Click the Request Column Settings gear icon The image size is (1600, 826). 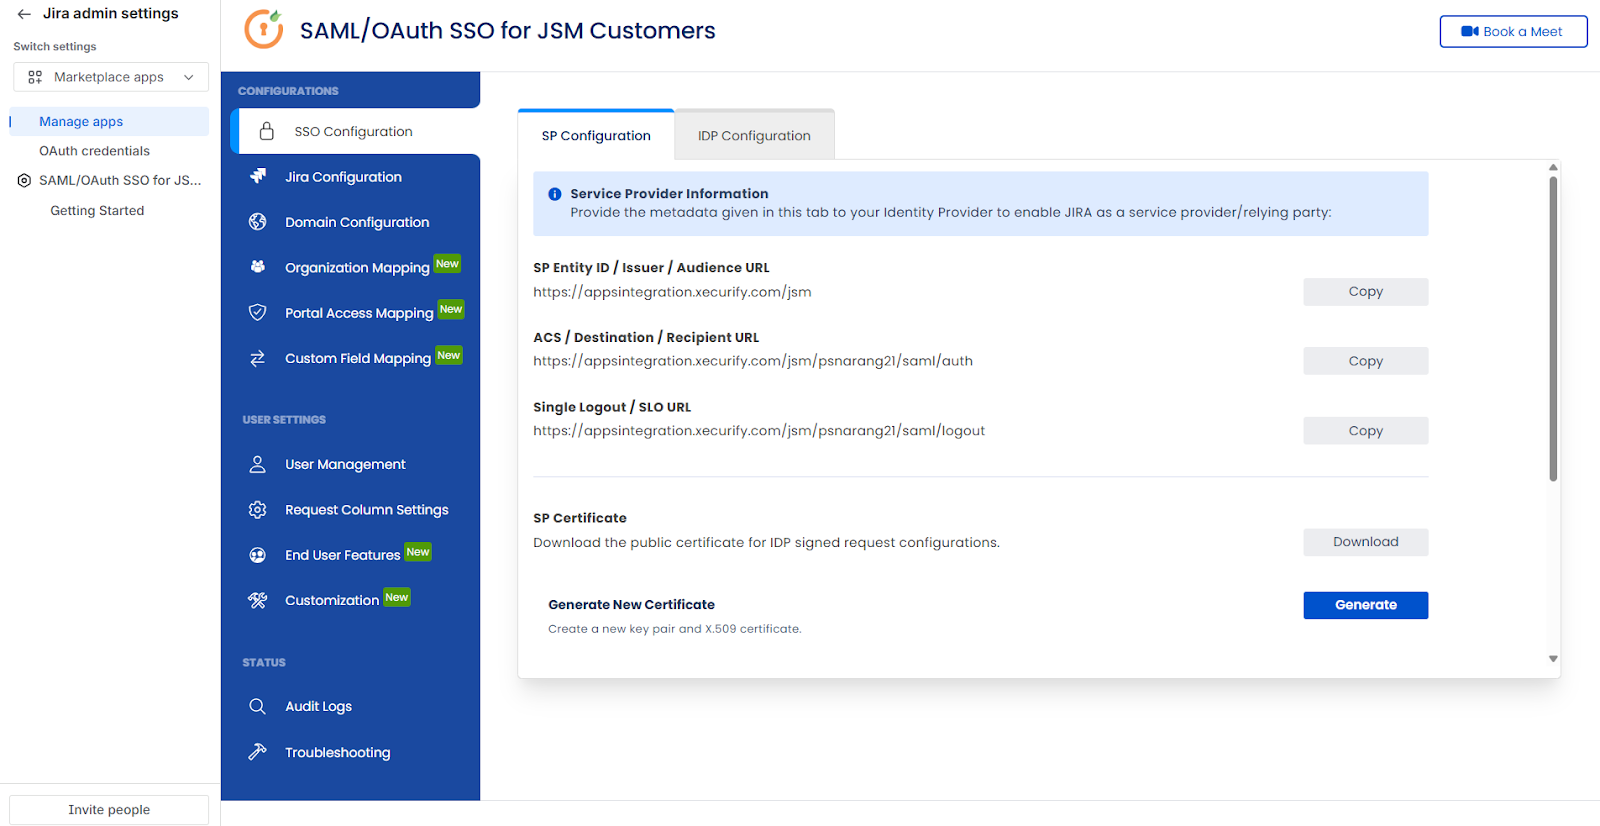[258, 509]
